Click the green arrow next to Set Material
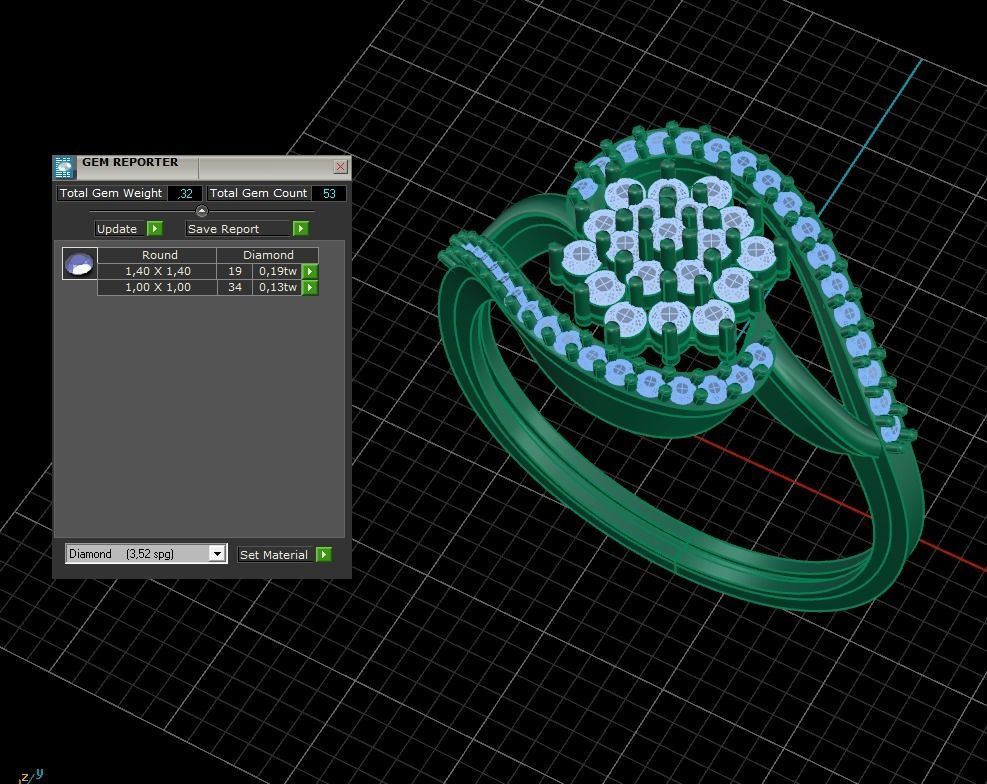The height and width of the screenshot is (784, 987). pos(324,554)
